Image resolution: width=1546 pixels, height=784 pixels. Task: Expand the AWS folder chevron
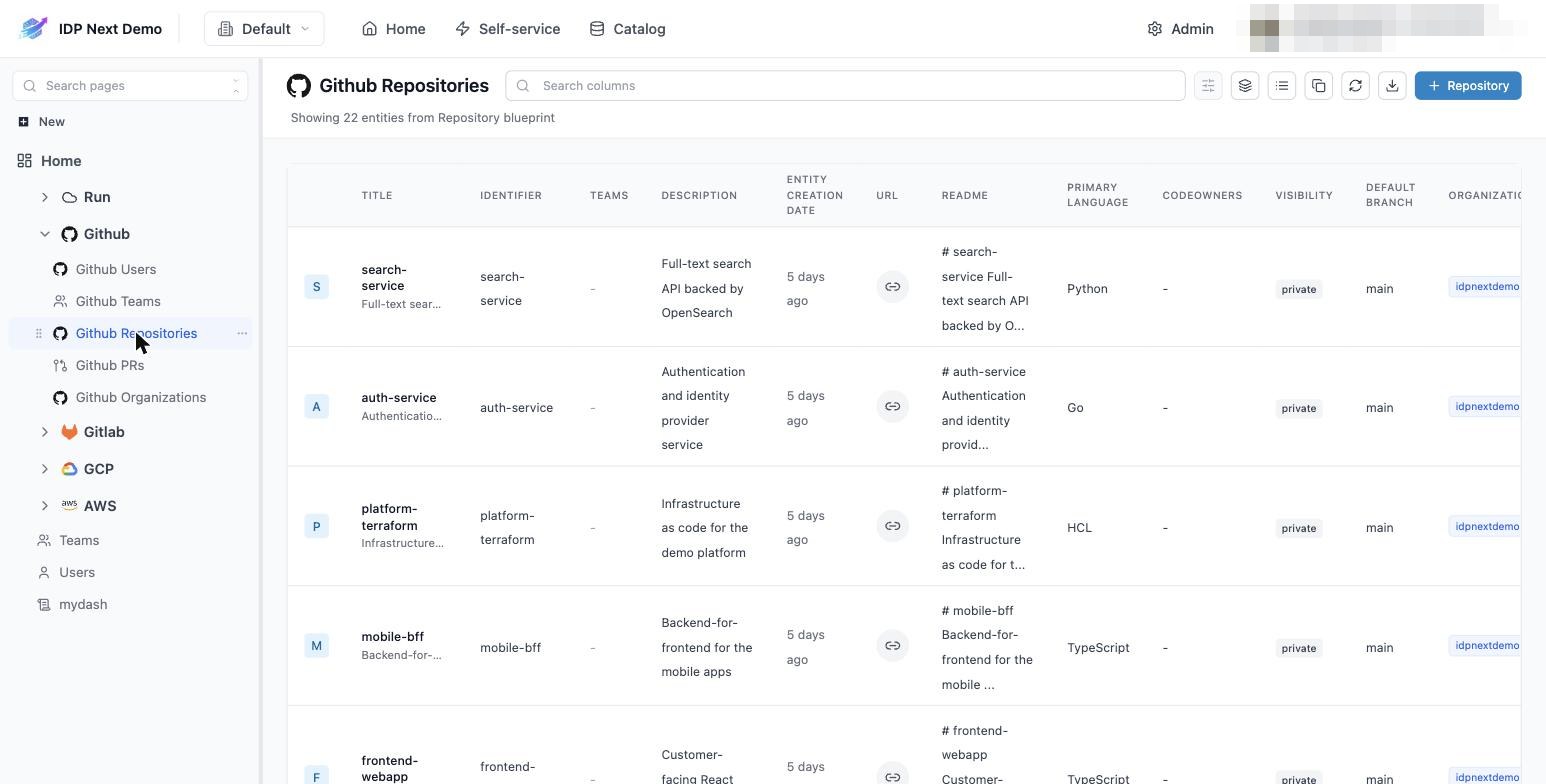click(45, 506)
